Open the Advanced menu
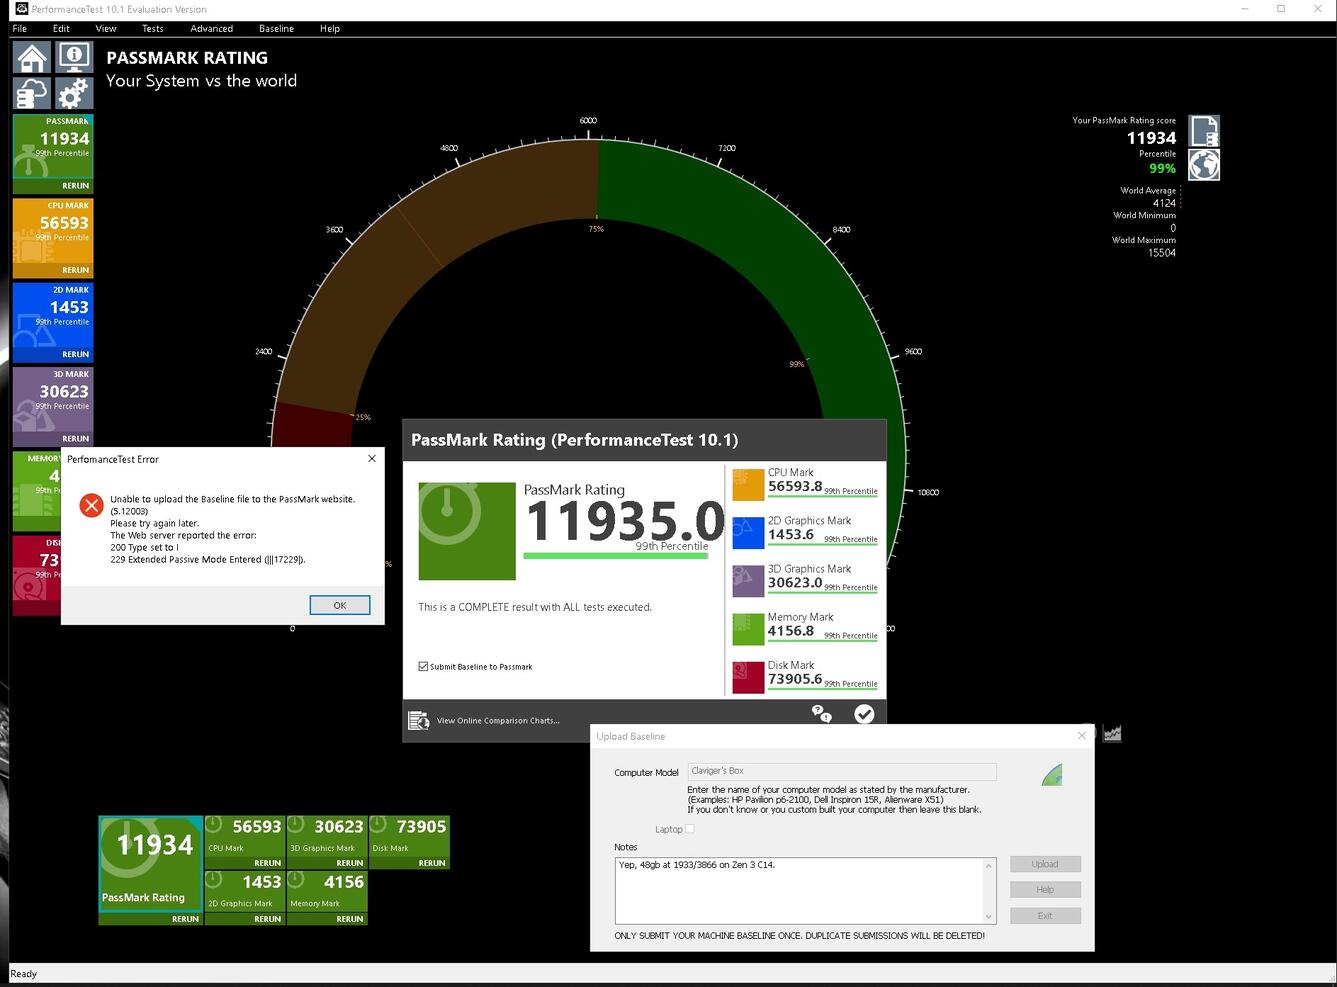Viewport: 1337px width, 987px height. 212,28
